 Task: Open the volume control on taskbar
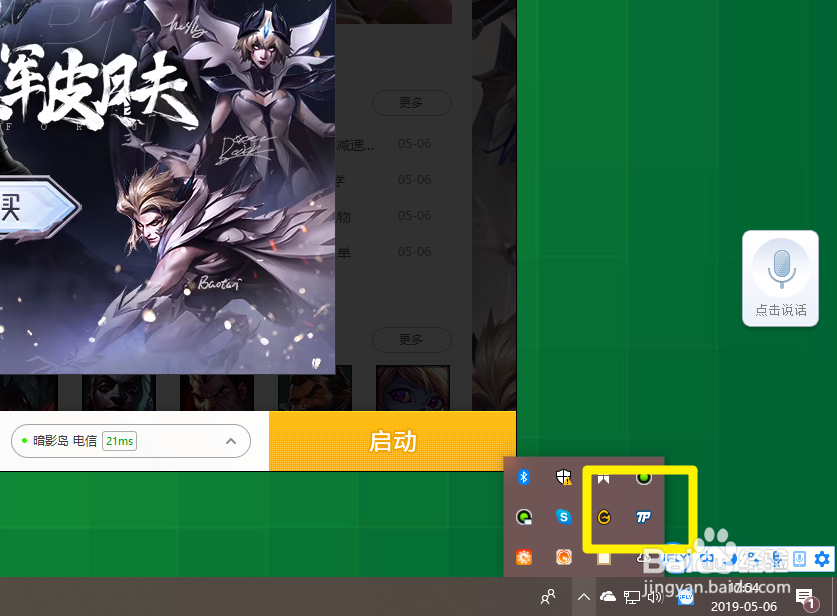[654, 596]
